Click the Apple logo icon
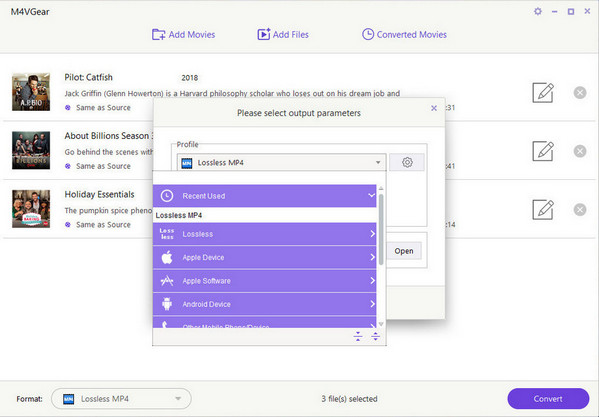Image resolution: width=599 pixels, height=417 pixels. tap(167, 257)
